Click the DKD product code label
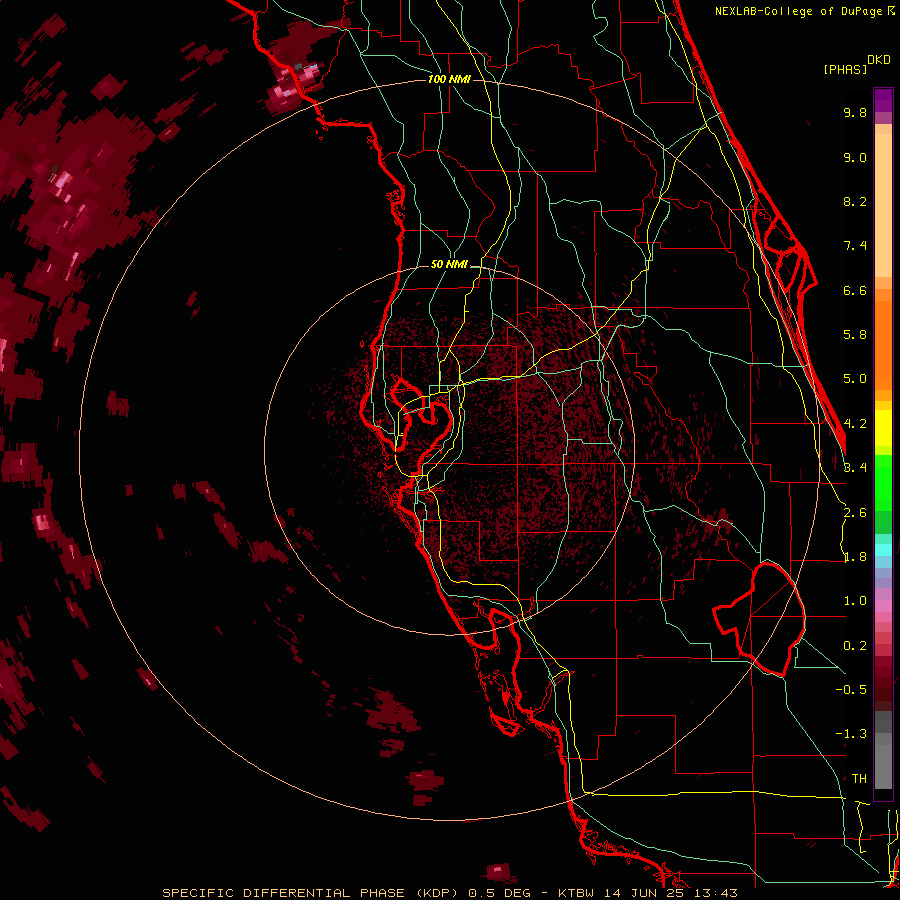This screenshot has height=900, width=900. pos(879,60)
